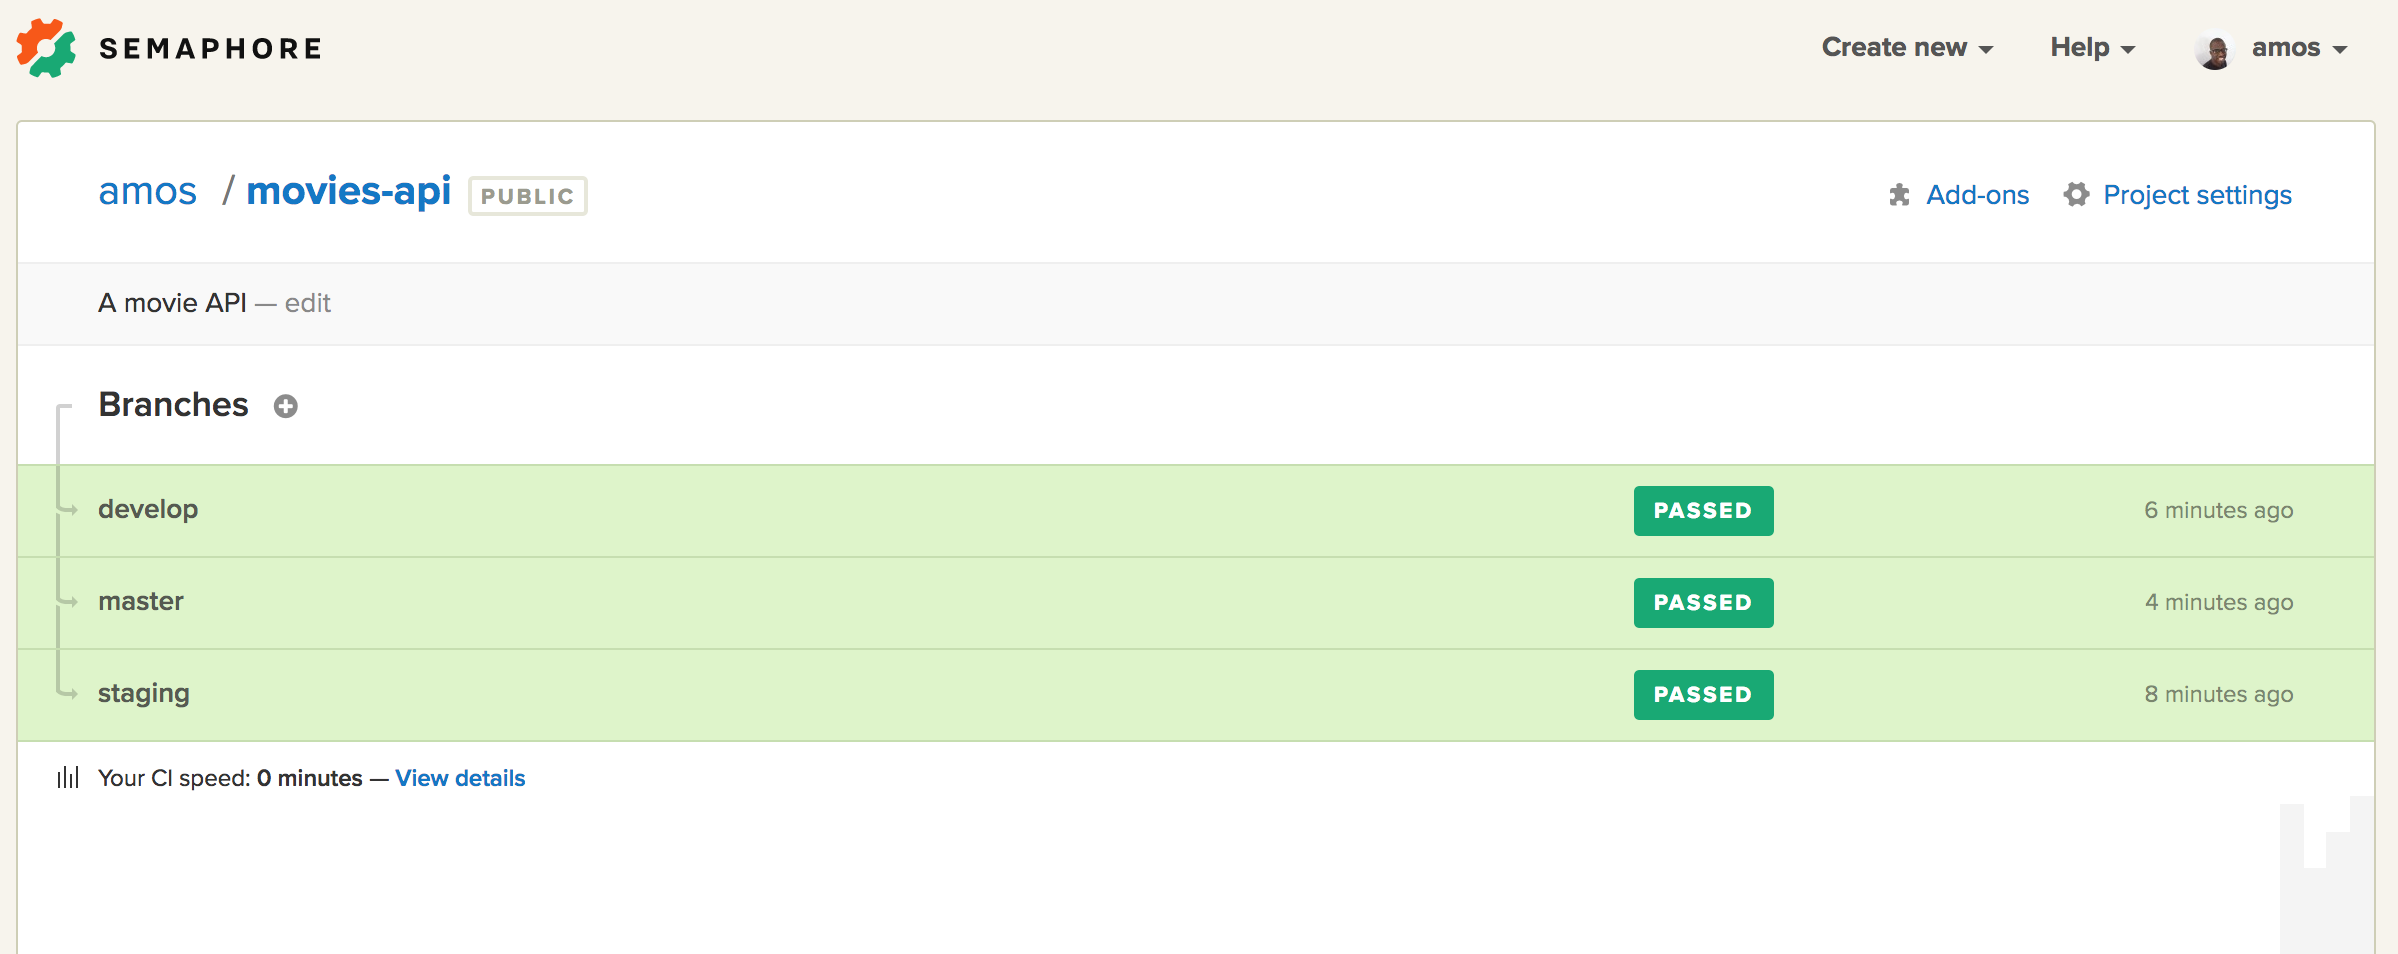This screenshot has width=2398, height=954.
Task: Click the CI speed bar chart icon
Action: [x=68, y=778]
